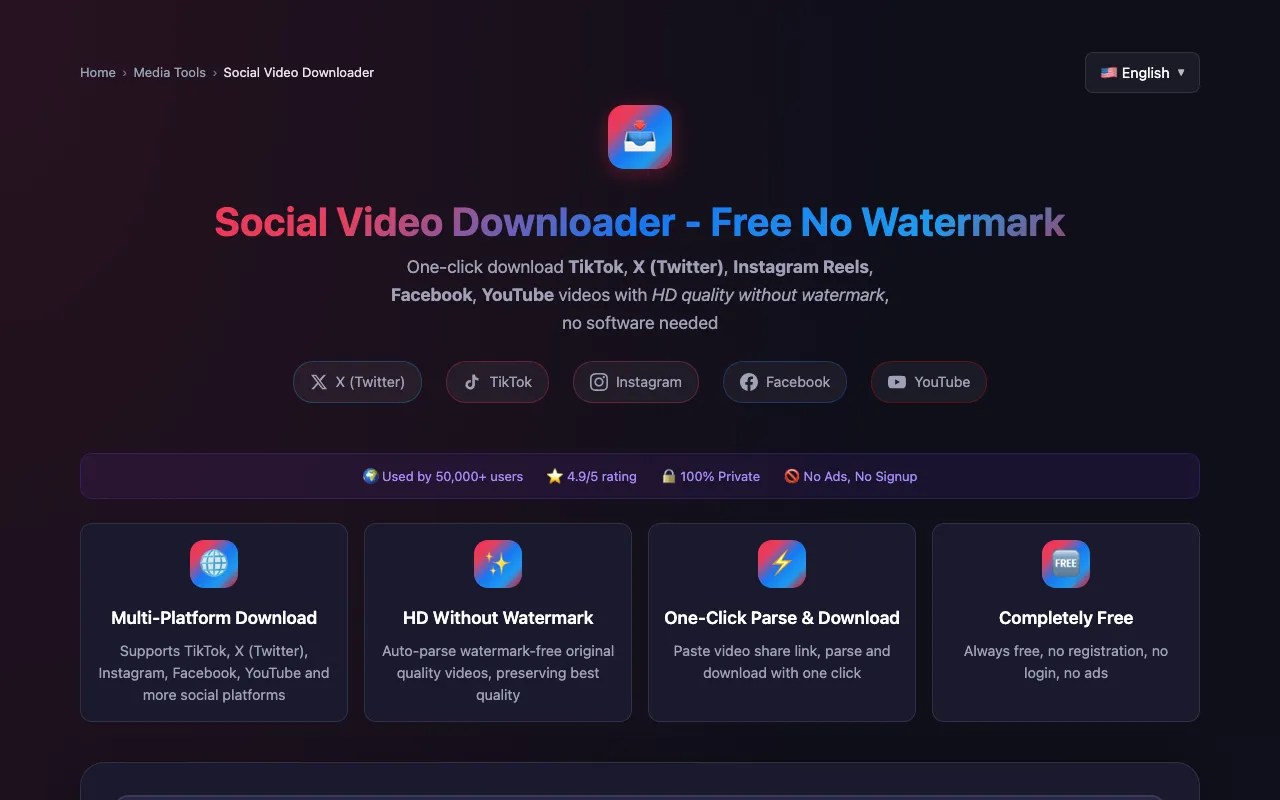Viewport: 1280px width, 800px height.
Task: Click the Facebook logo icon
Action: coord(749,382)
